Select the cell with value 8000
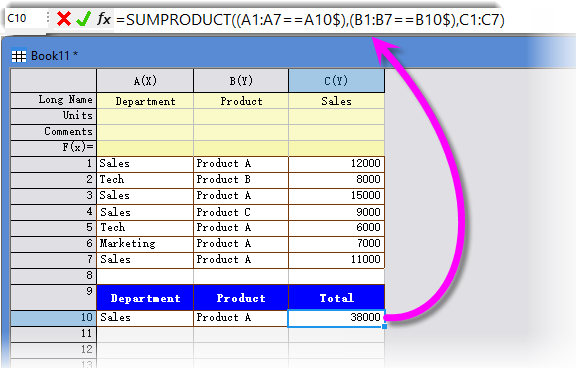The height and width of the screenshot is (368, 576). [336, 180]
